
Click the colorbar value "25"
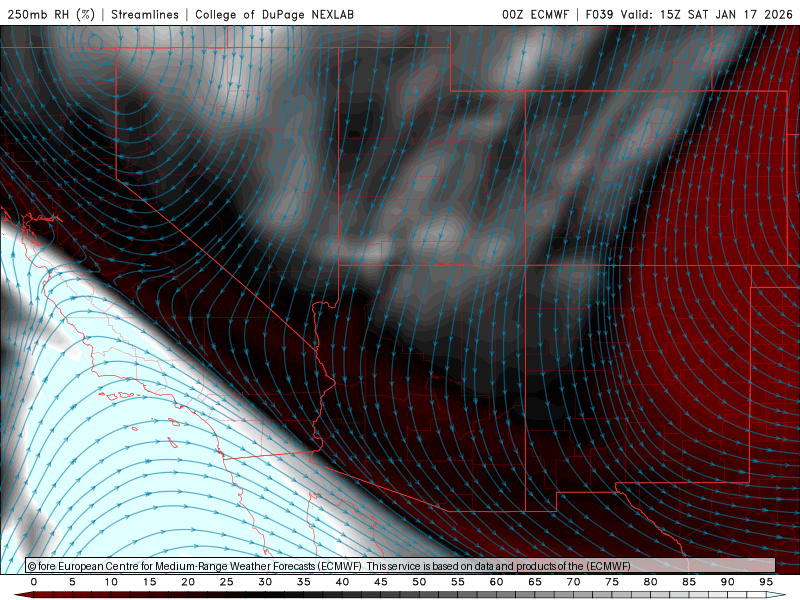[x=227, y=582]
